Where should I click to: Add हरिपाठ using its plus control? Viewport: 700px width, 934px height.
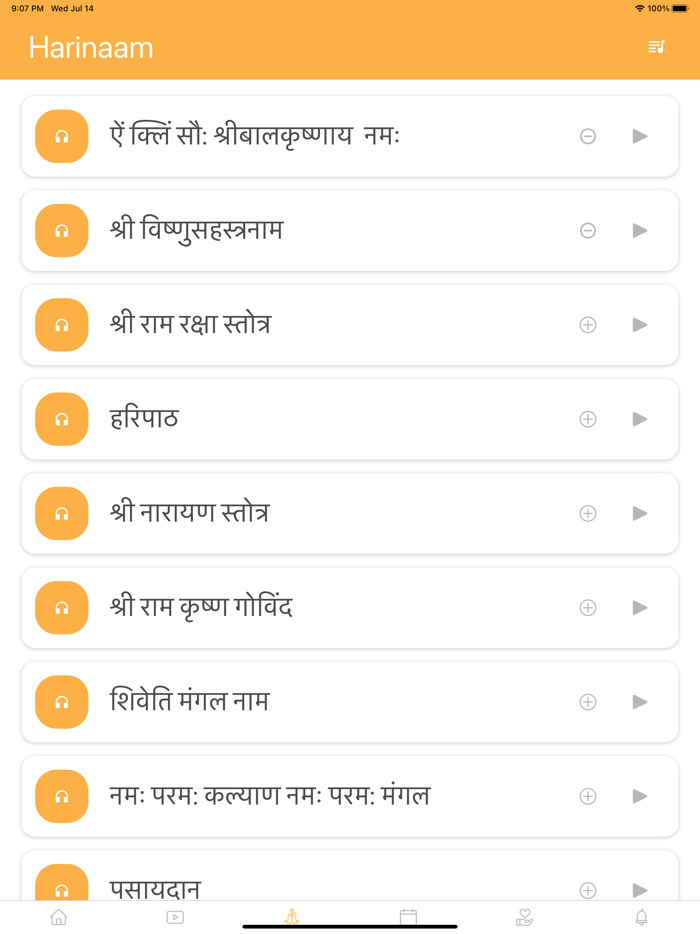[588, 419]
